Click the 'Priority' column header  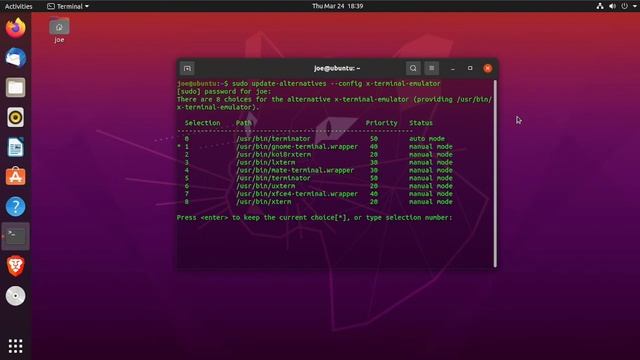382,123
